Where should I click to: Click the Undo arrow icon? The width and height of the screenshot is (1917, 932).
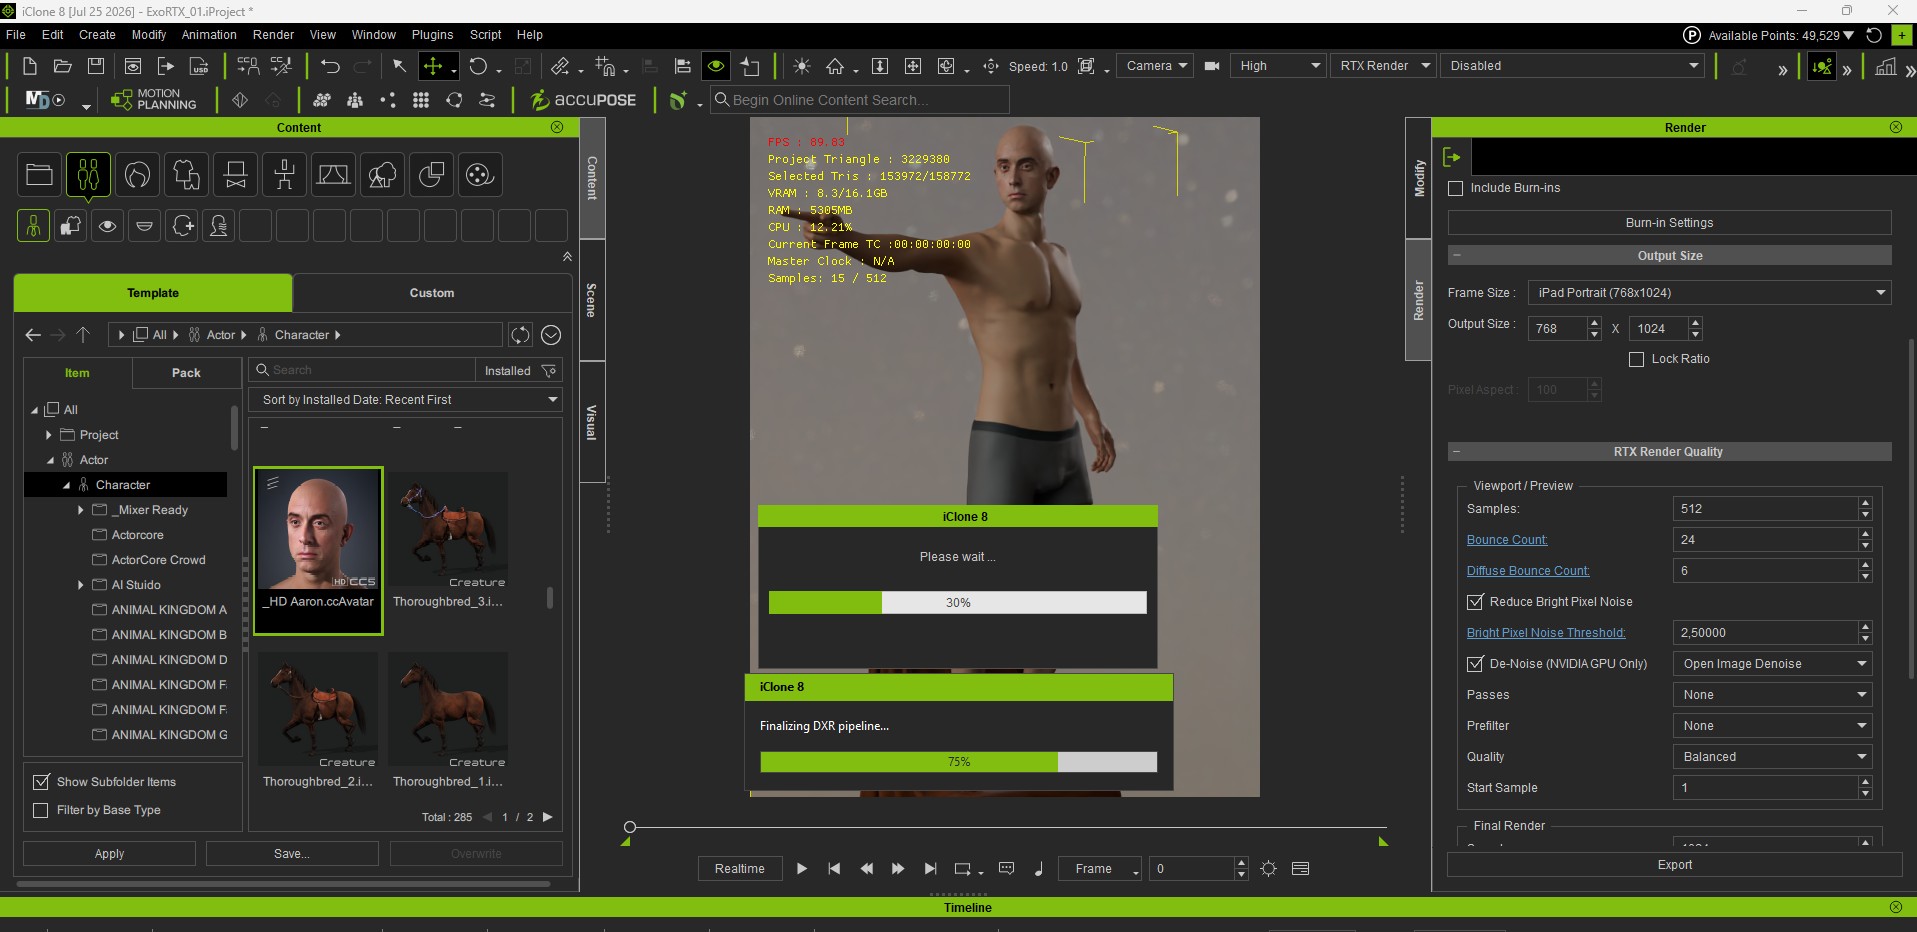(330, 66)
